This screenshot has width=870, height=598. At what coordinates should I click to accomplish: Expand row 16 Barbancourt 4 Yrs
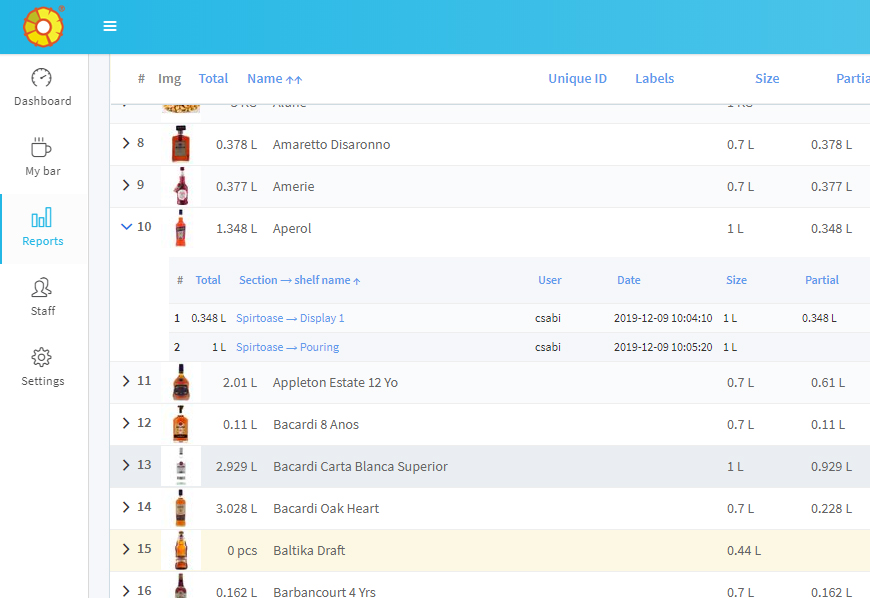126,591
